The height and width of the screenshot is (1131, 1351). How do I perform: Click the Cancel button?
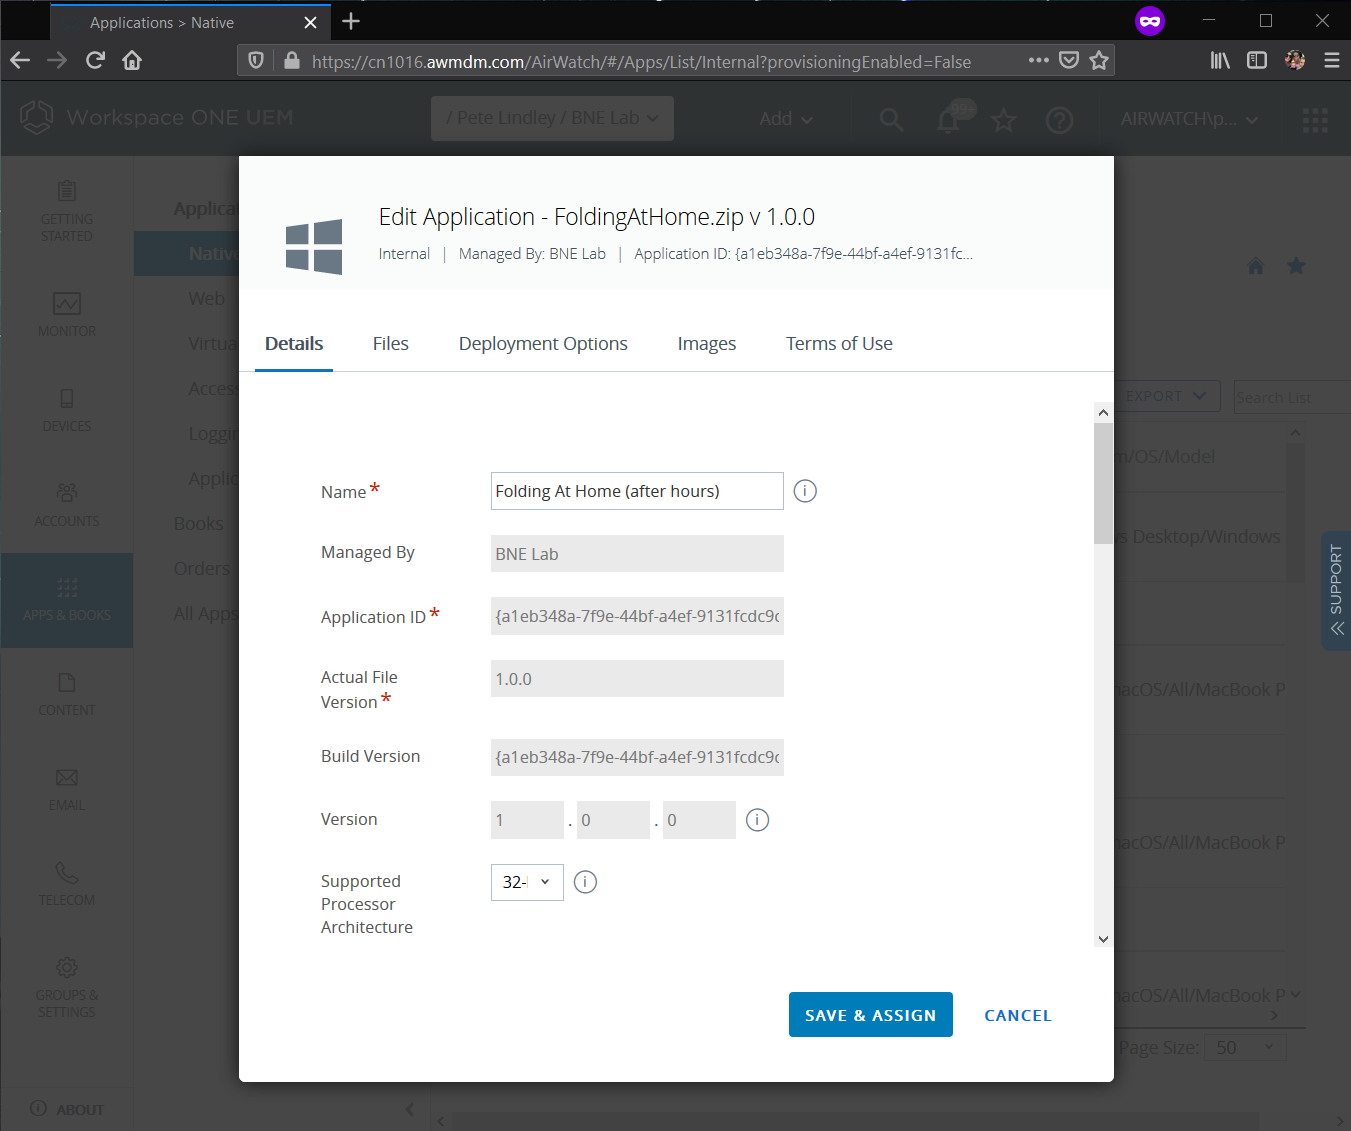[1018, 1015]
